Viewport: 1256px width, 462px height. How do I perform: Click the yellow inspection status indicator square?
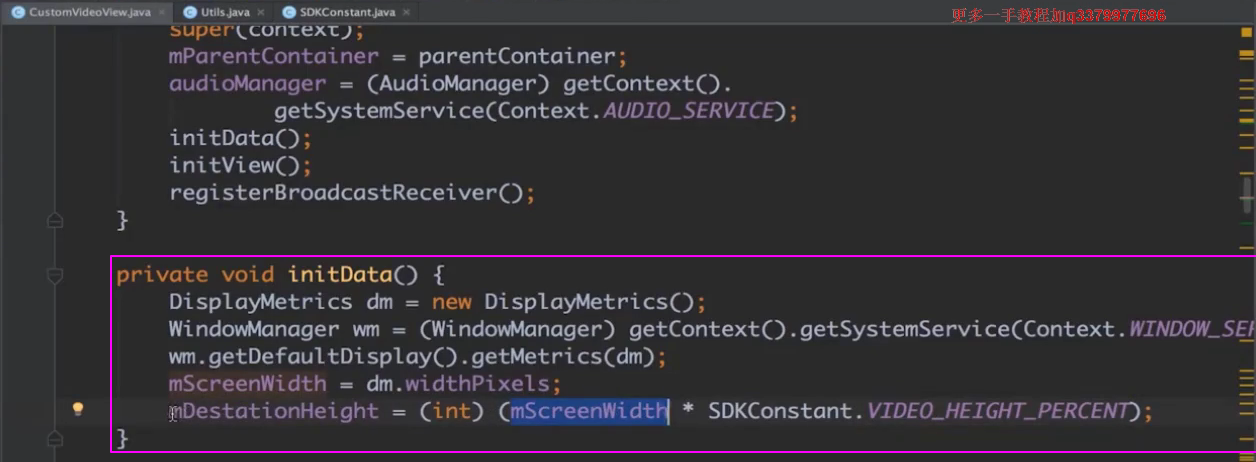click(x=1248, y=31)
